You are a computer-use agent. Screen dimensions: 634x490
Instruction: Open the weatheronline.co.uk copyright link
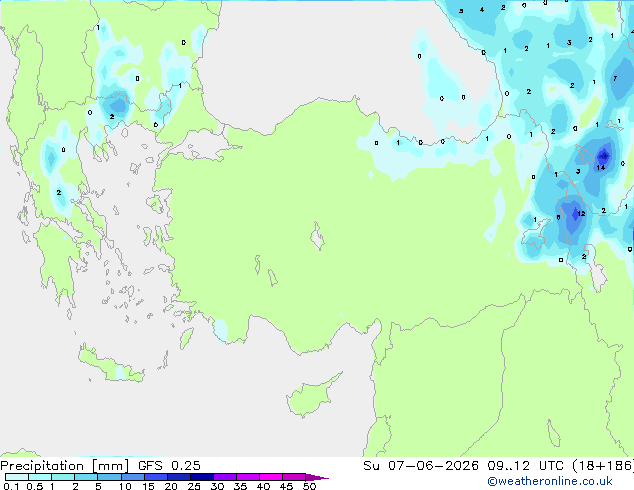[x=550, y=481]
